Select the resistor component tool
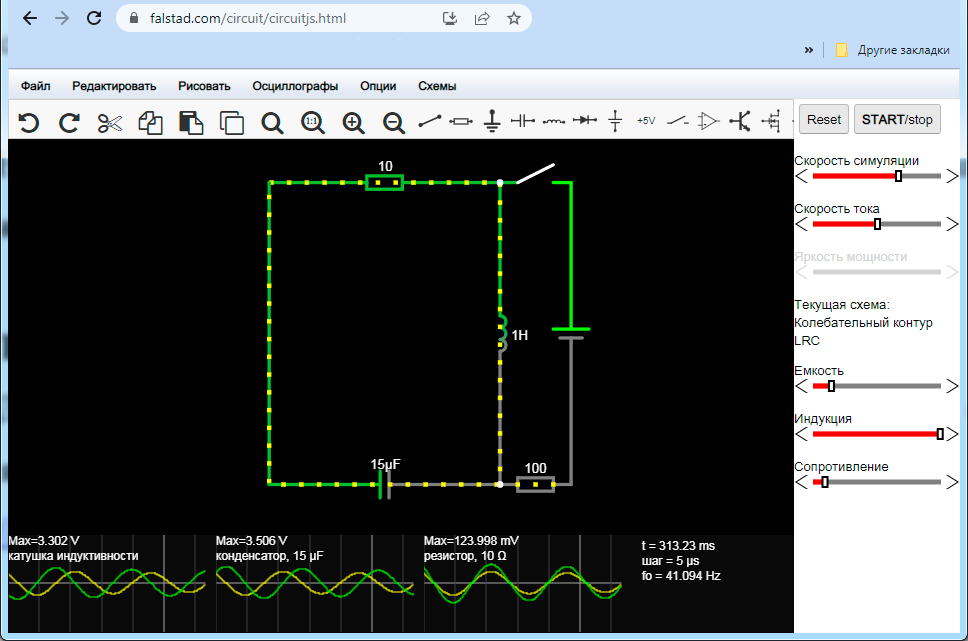The image size is (968, 641). [461, 122]
